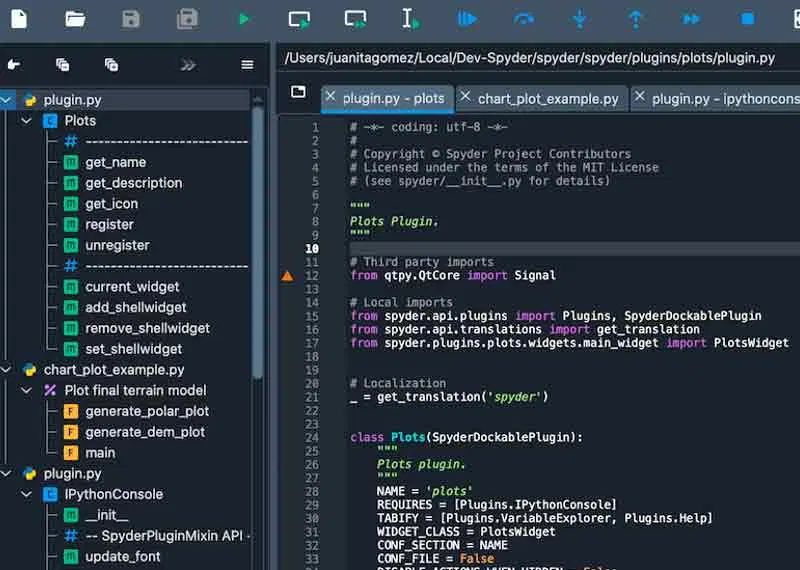Jump to remove_shellwidget method
The height and width of the screenshot is (570, 800).
point(147,328)
